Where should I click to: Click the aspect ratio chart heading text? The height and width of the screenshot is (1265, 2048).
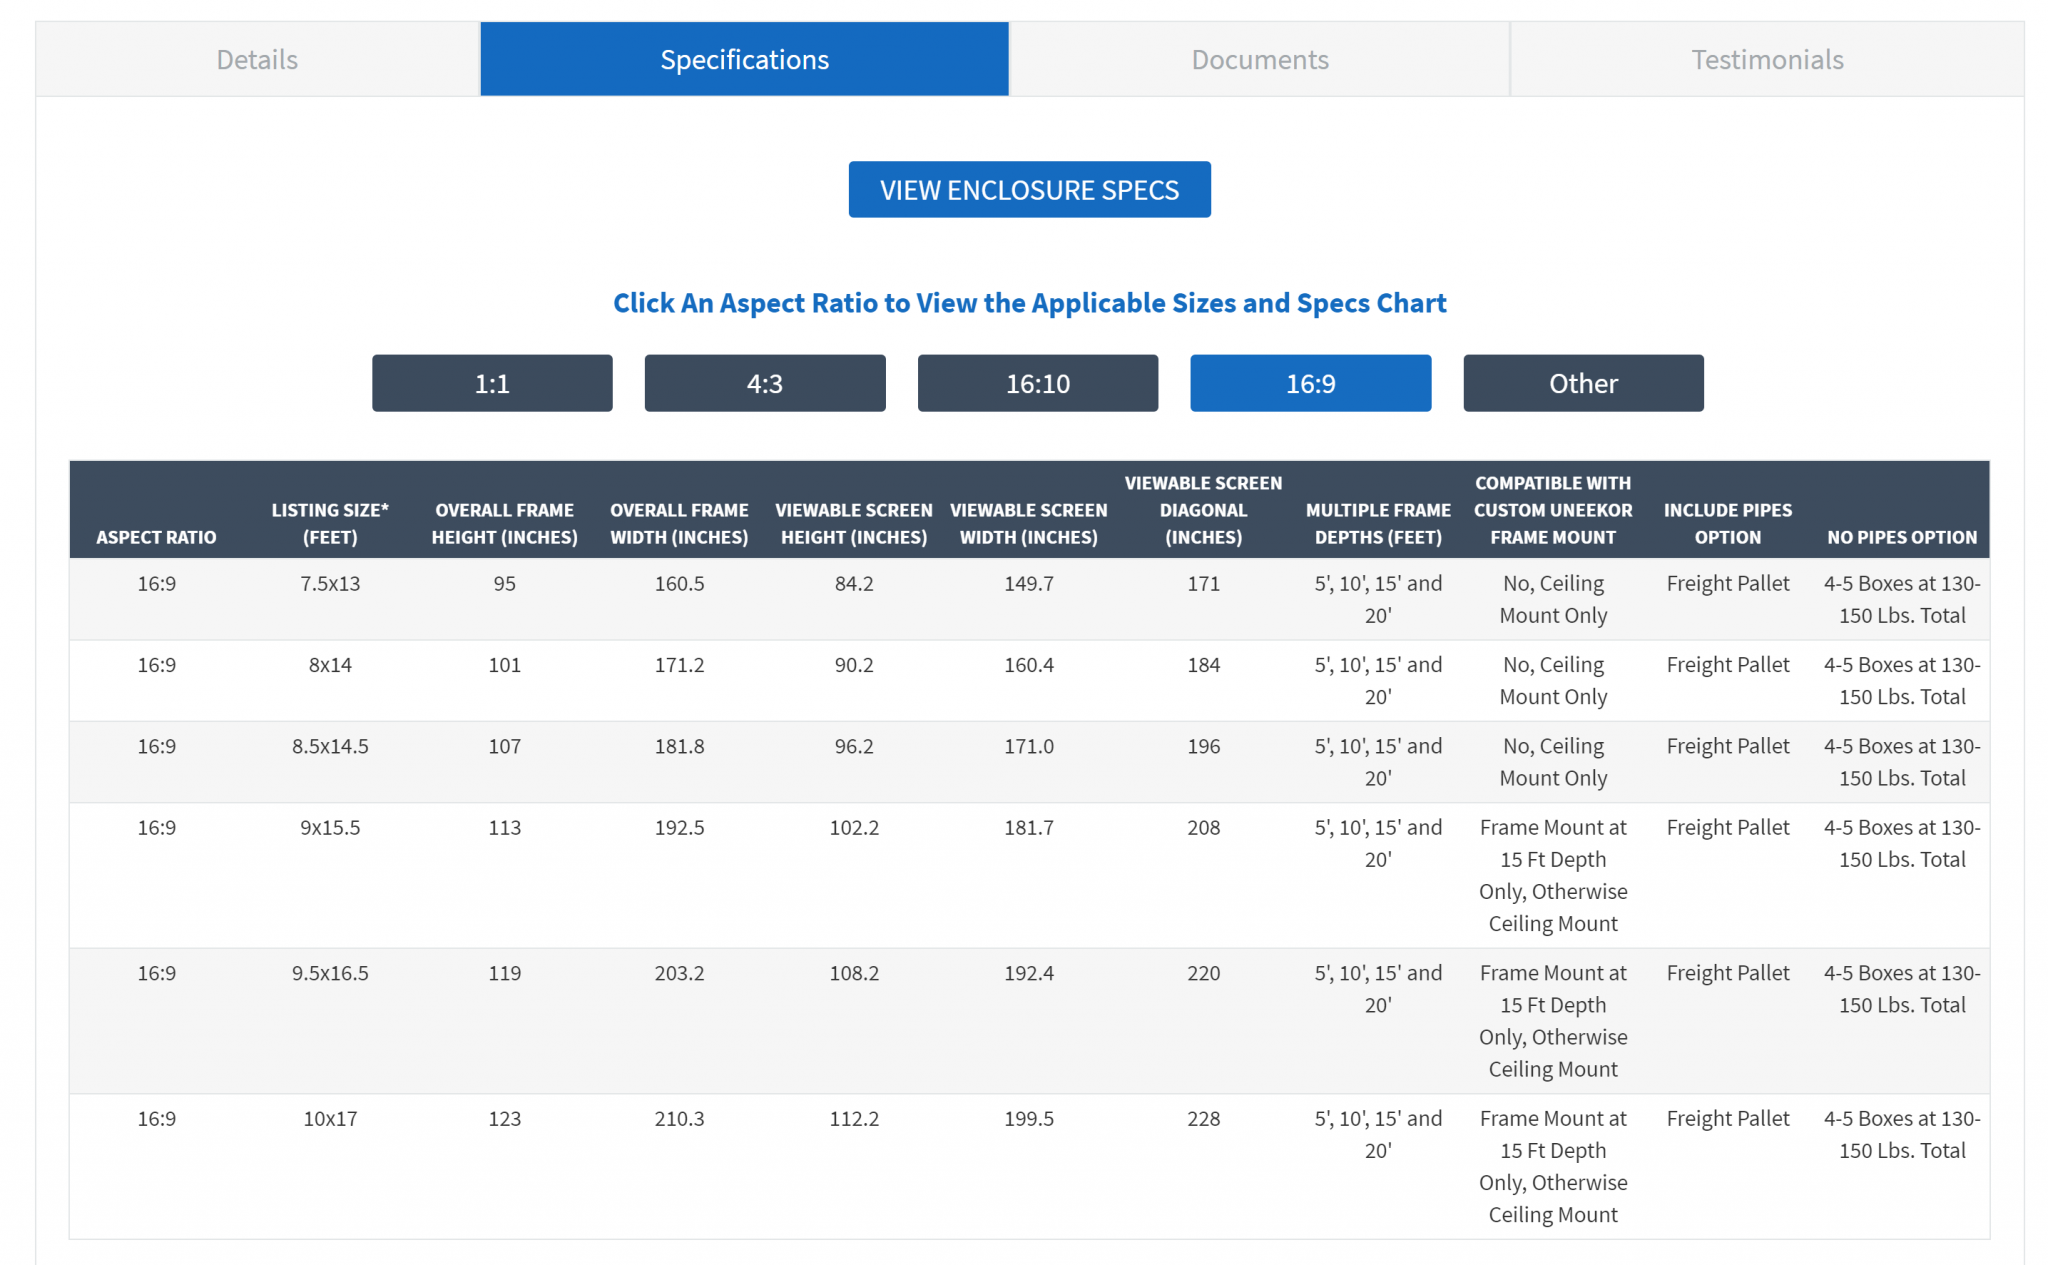coord(1029,303)
